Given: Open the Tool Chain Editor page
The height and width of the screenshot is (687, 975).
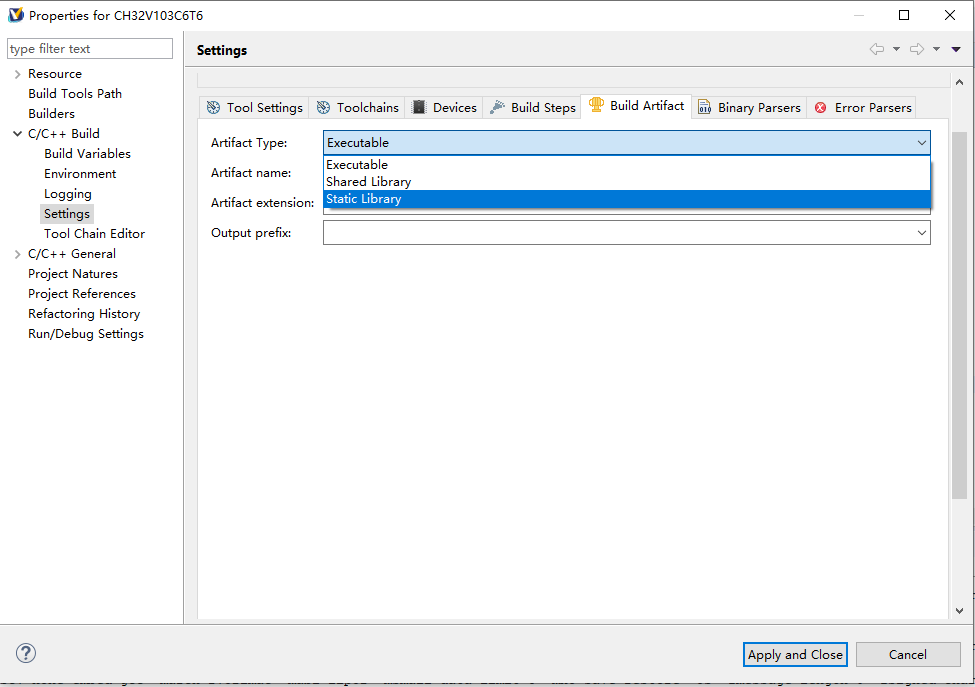Looking at the screenshot, I should pos(94,234).
